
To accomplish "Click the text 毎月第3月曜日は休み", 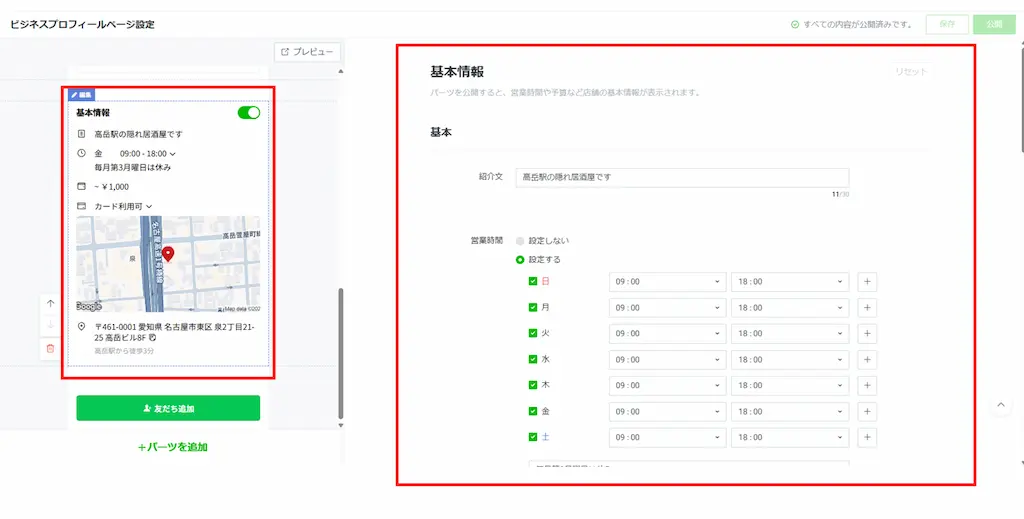I will click(133, 167).
